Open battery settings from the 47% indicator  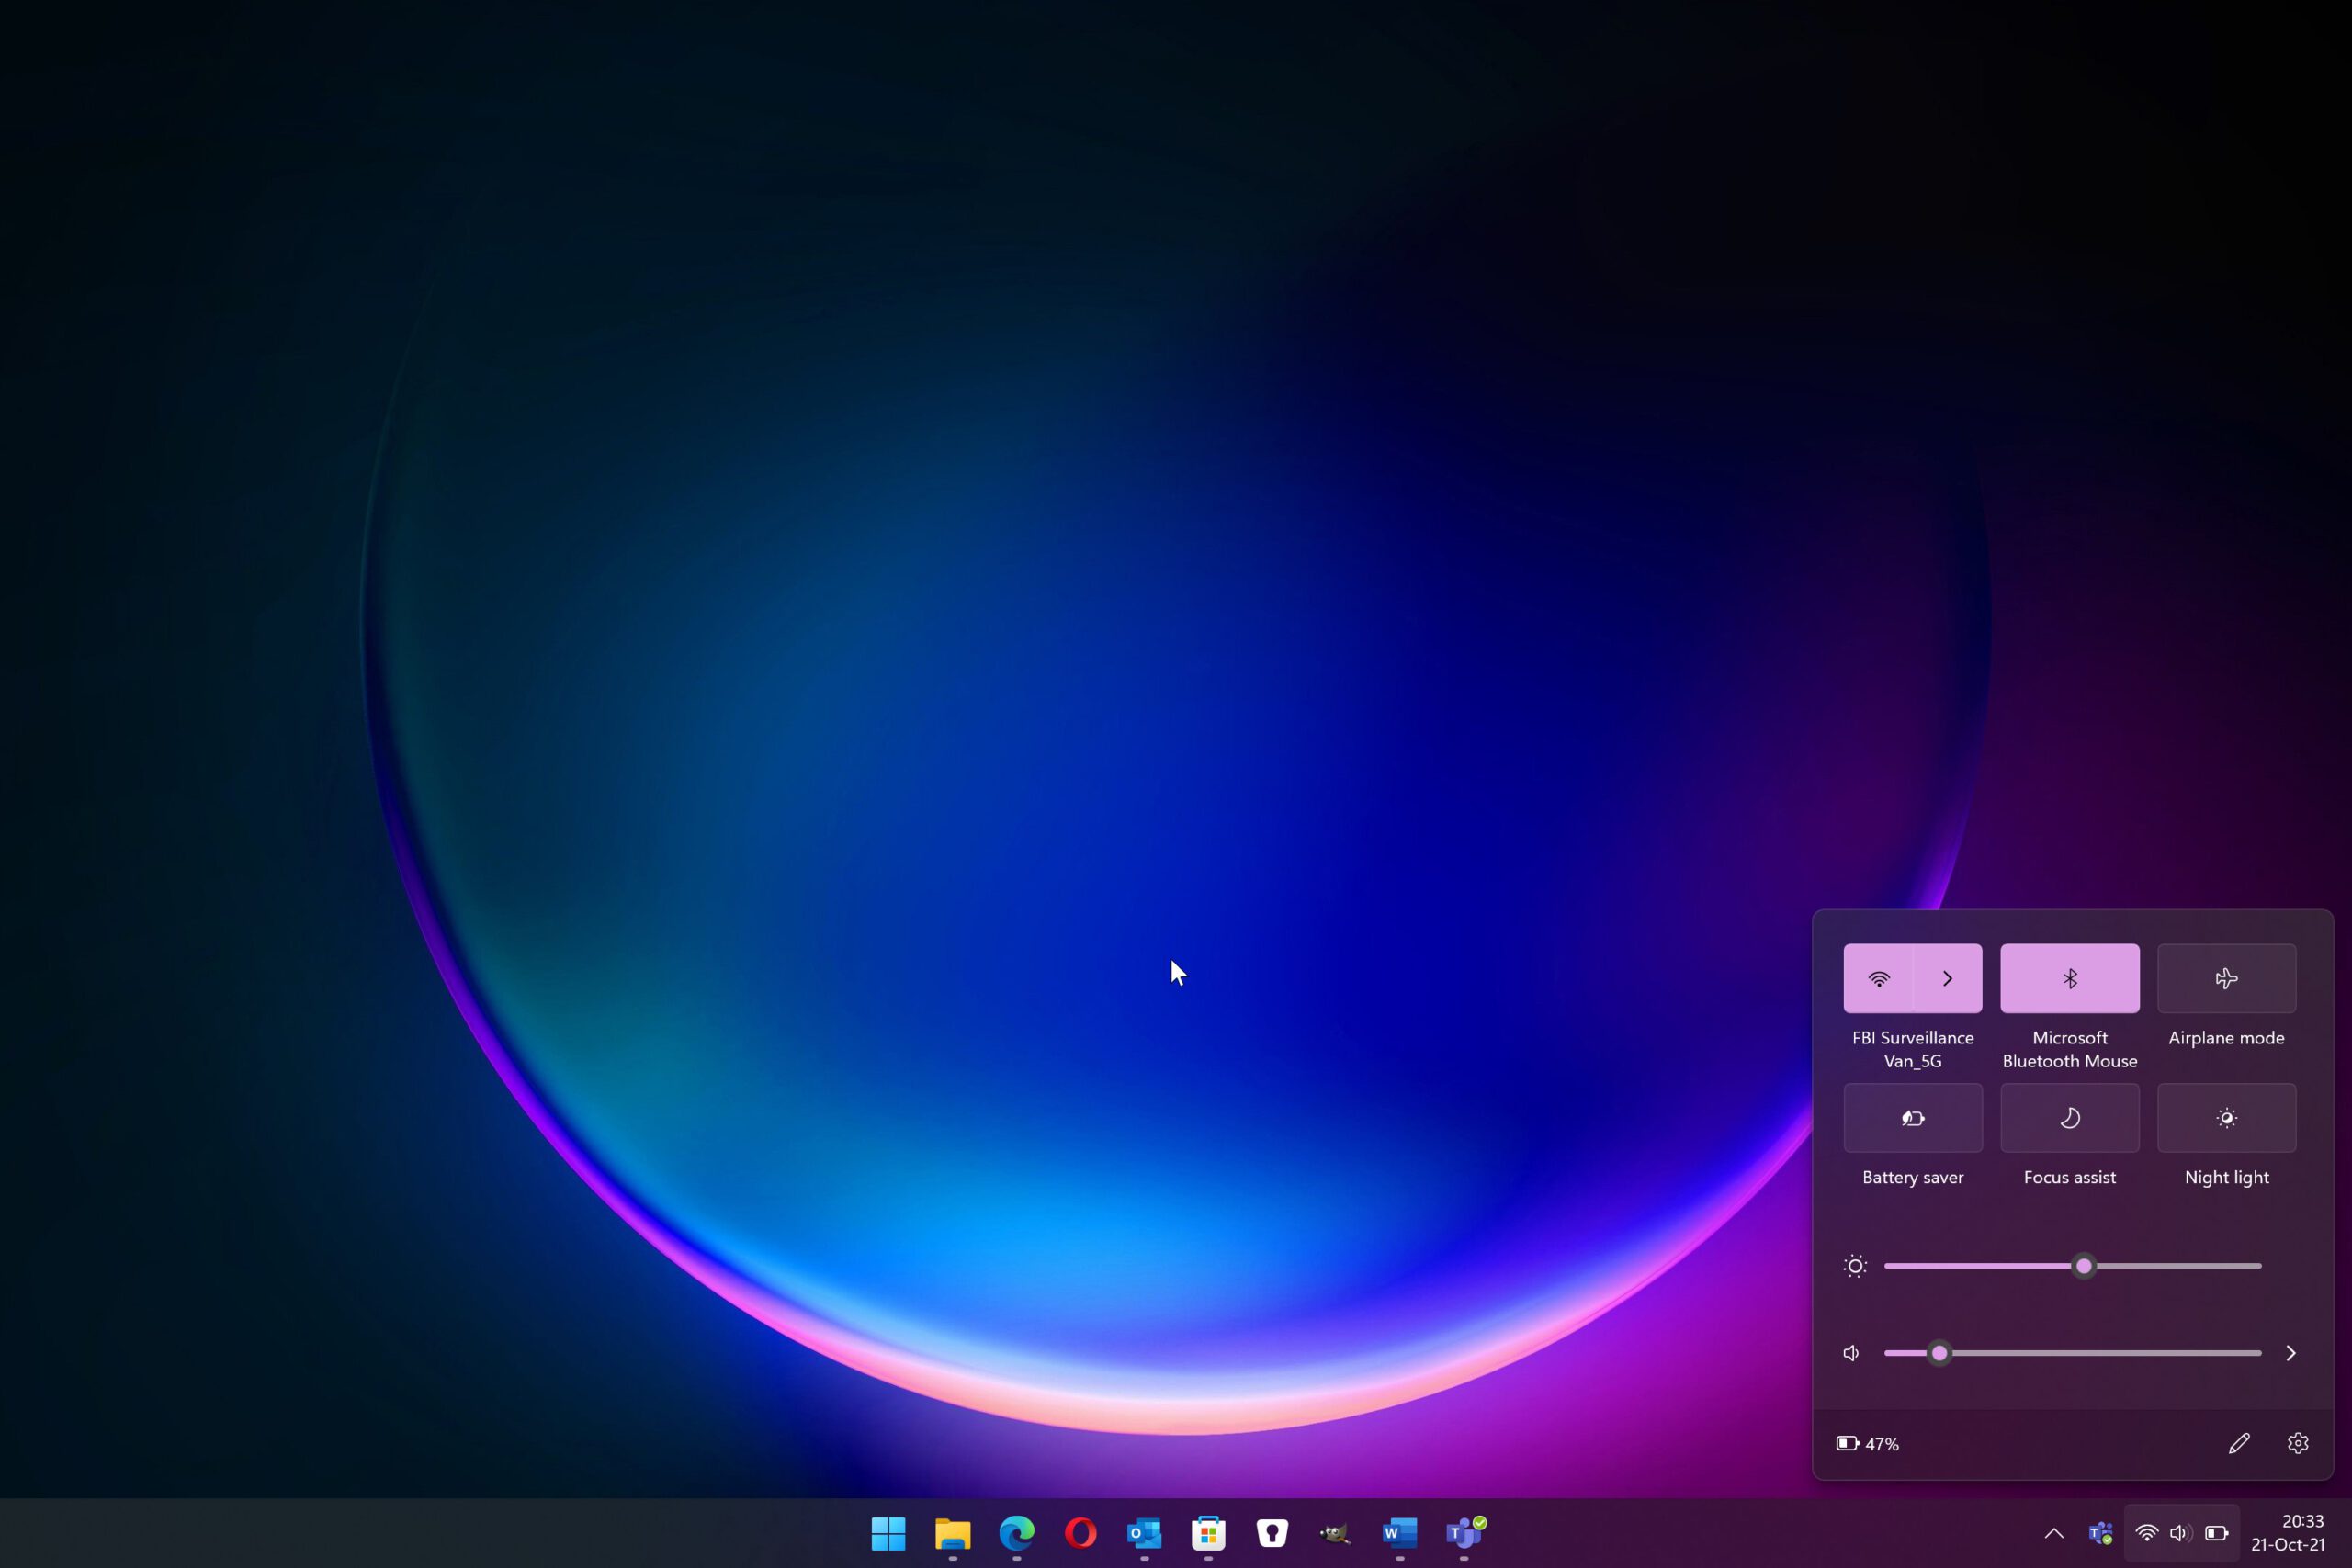coord(1868,1444)
